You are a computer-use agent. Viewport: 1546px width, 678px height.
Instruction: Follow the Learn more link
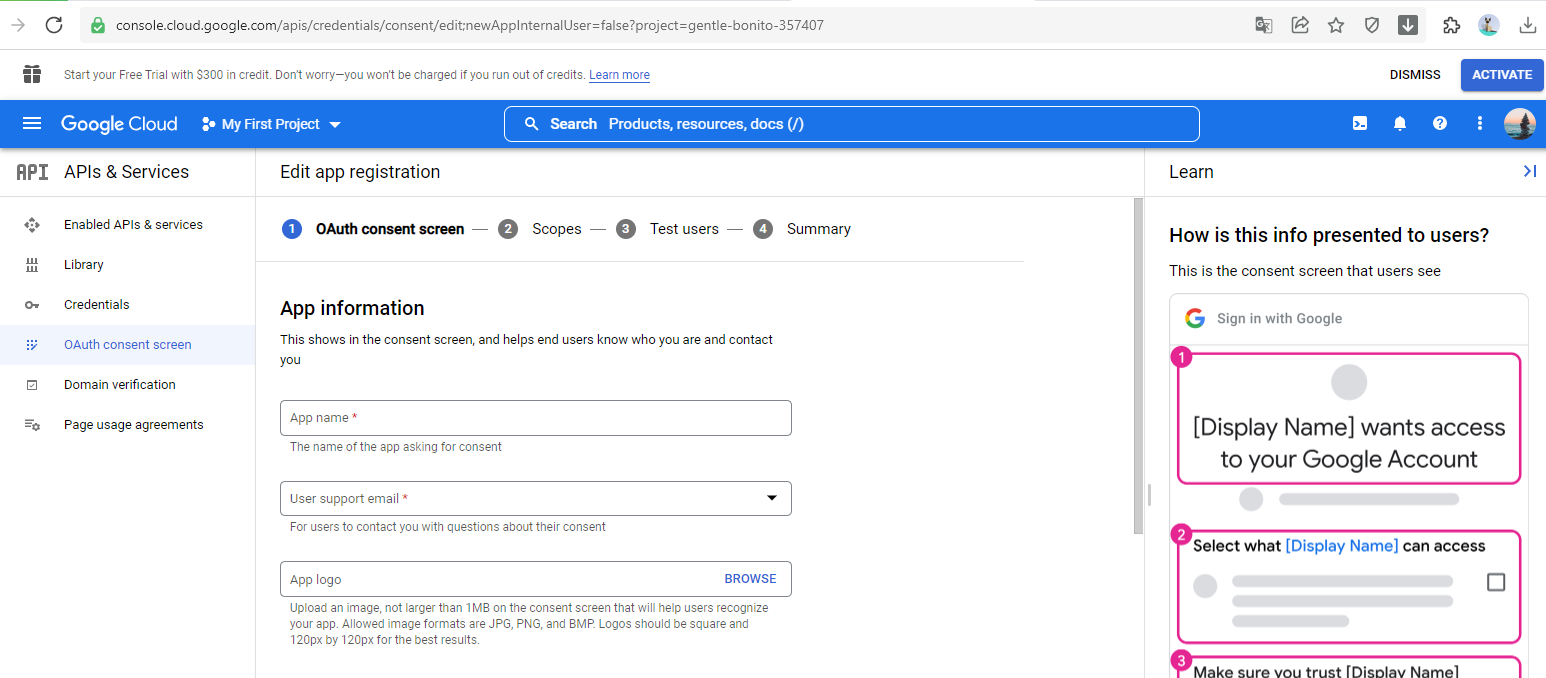[619, 75]
